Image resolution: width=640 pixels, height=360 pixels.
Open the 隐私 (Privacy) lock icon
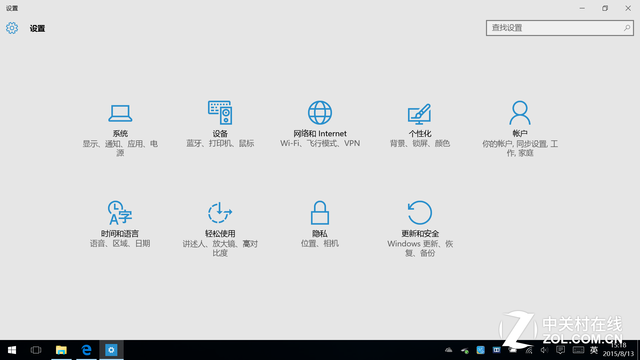(x=320, y=213)
